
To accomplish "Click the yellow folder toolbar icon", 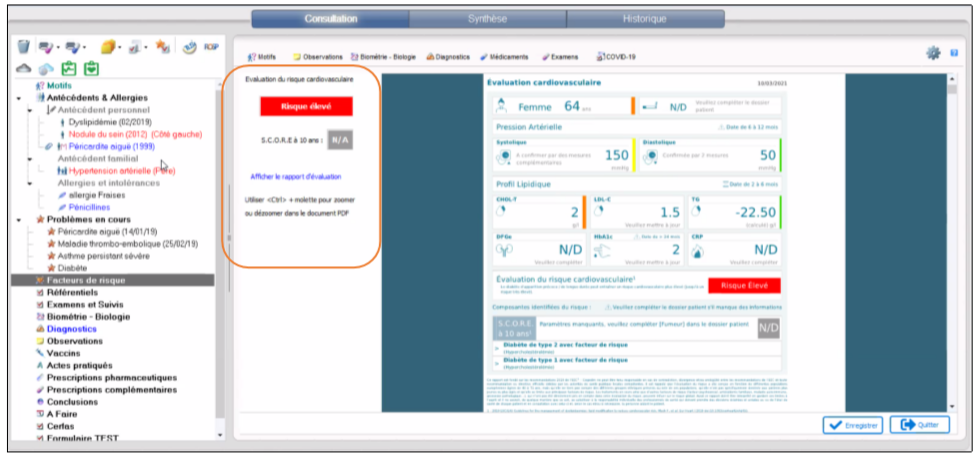I will 109,47.
